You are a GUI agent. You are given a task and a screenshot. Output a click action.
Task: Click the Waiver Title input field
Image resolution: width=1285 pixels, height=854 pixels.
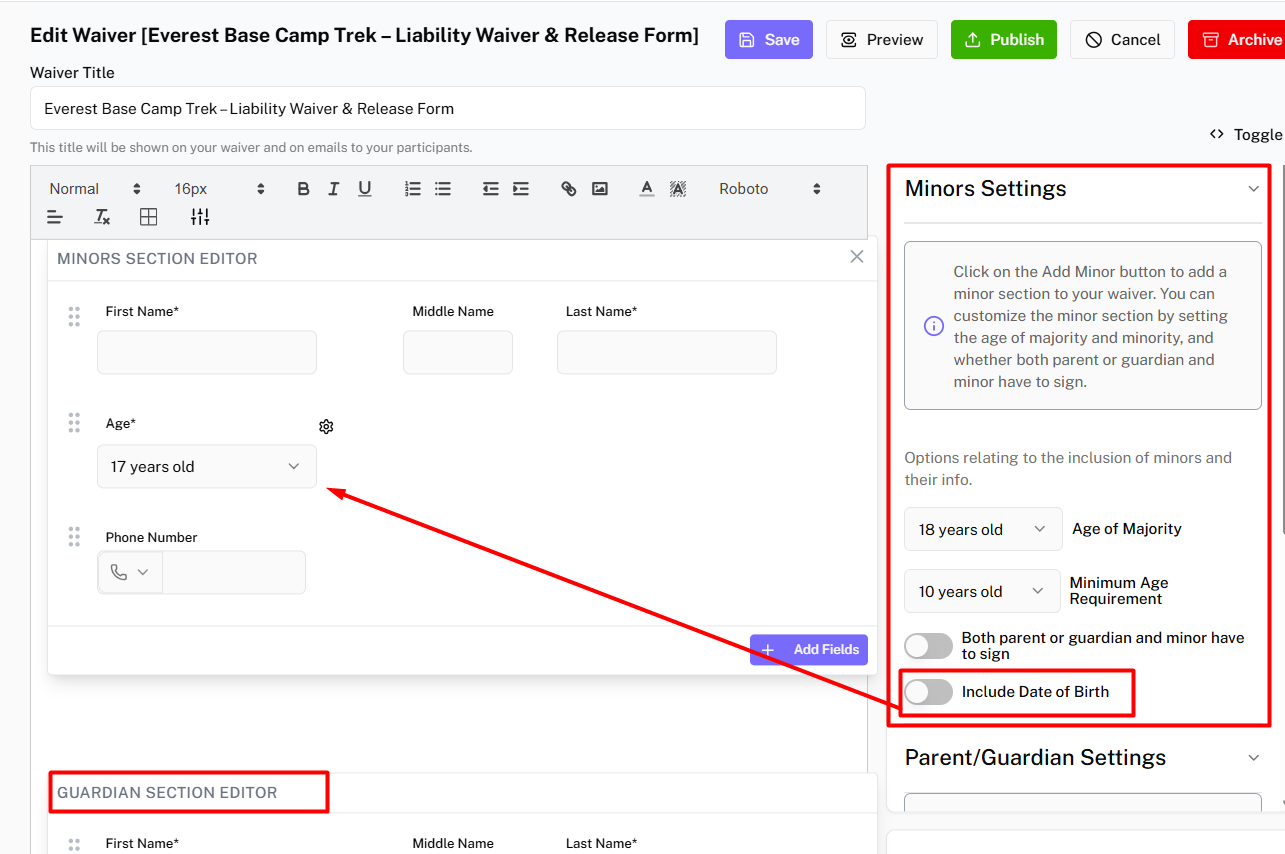tap(447, 109)
